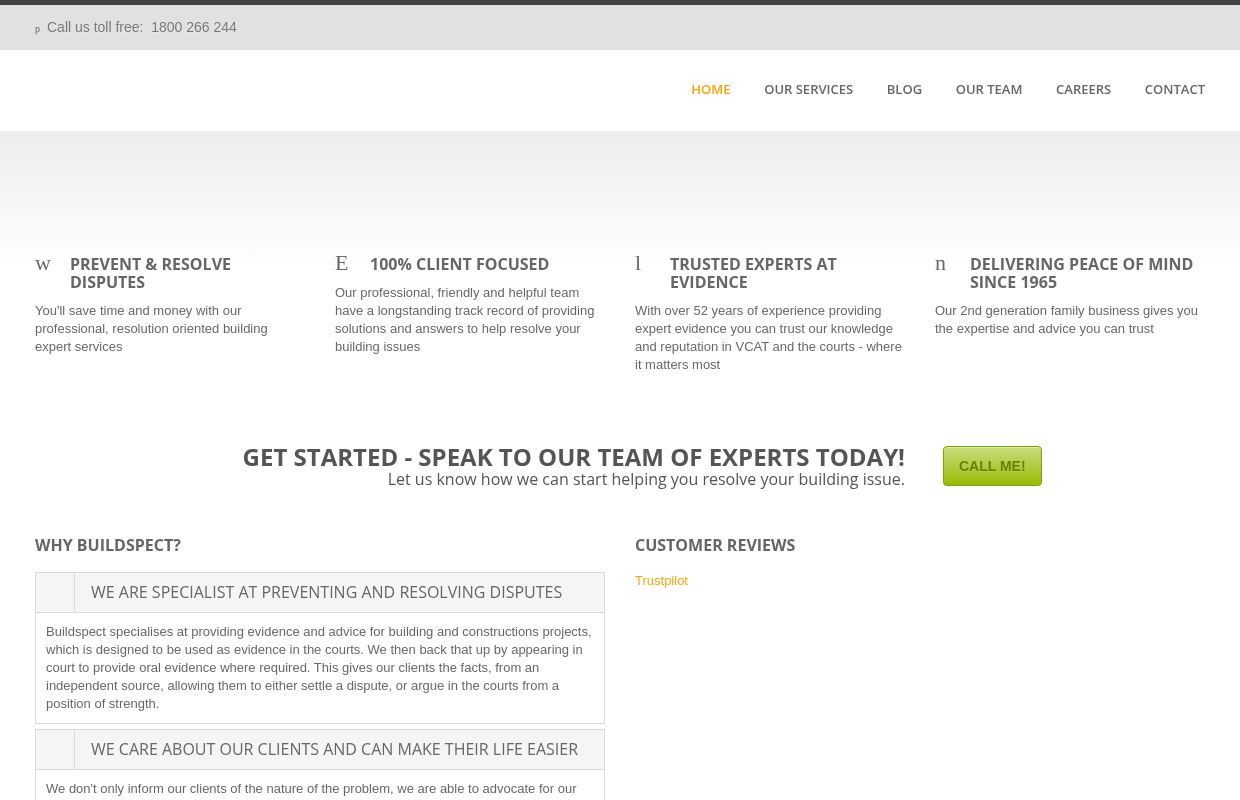Click 'Delivering Peace of Mind Since 1965' heading
The image size is (1240, 800).
pyautogui.click(x=1081, y=273)
